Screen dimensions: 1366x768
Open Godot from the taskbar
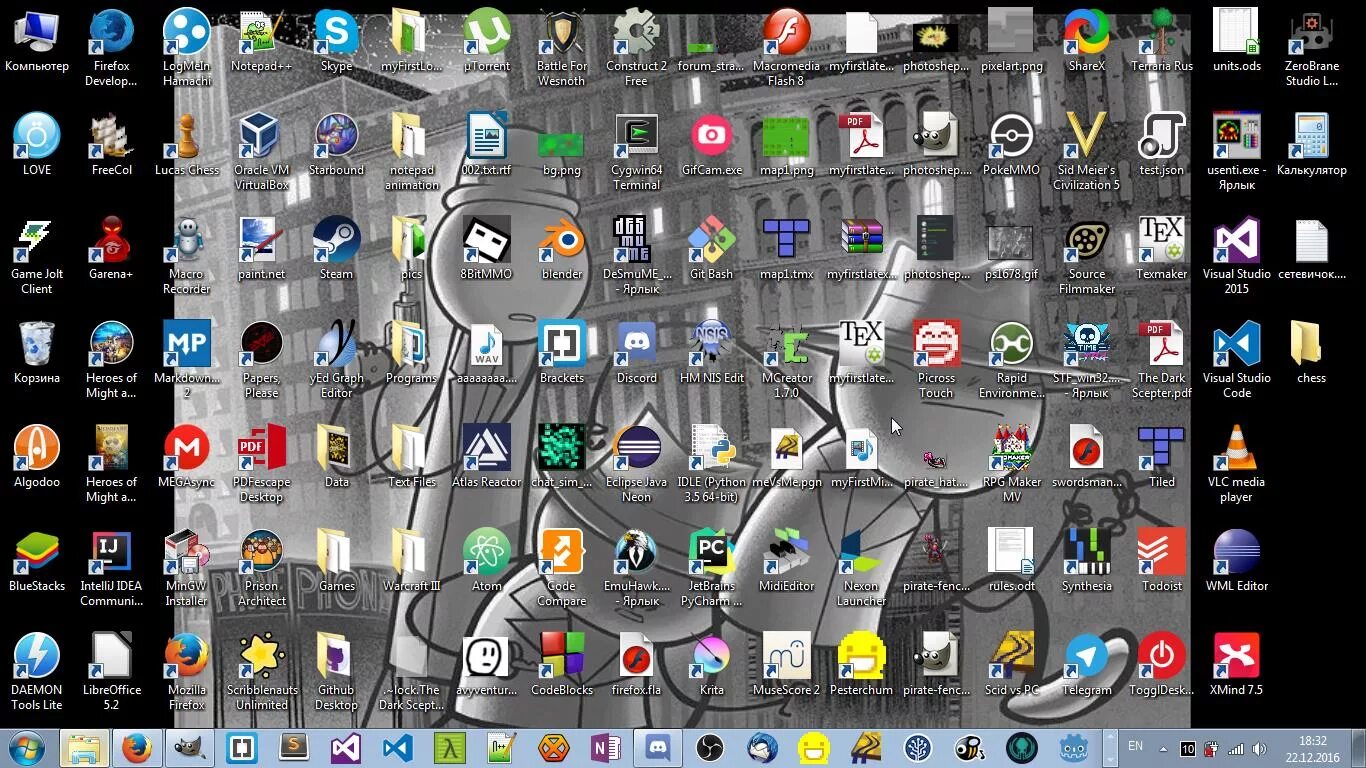1074,748
